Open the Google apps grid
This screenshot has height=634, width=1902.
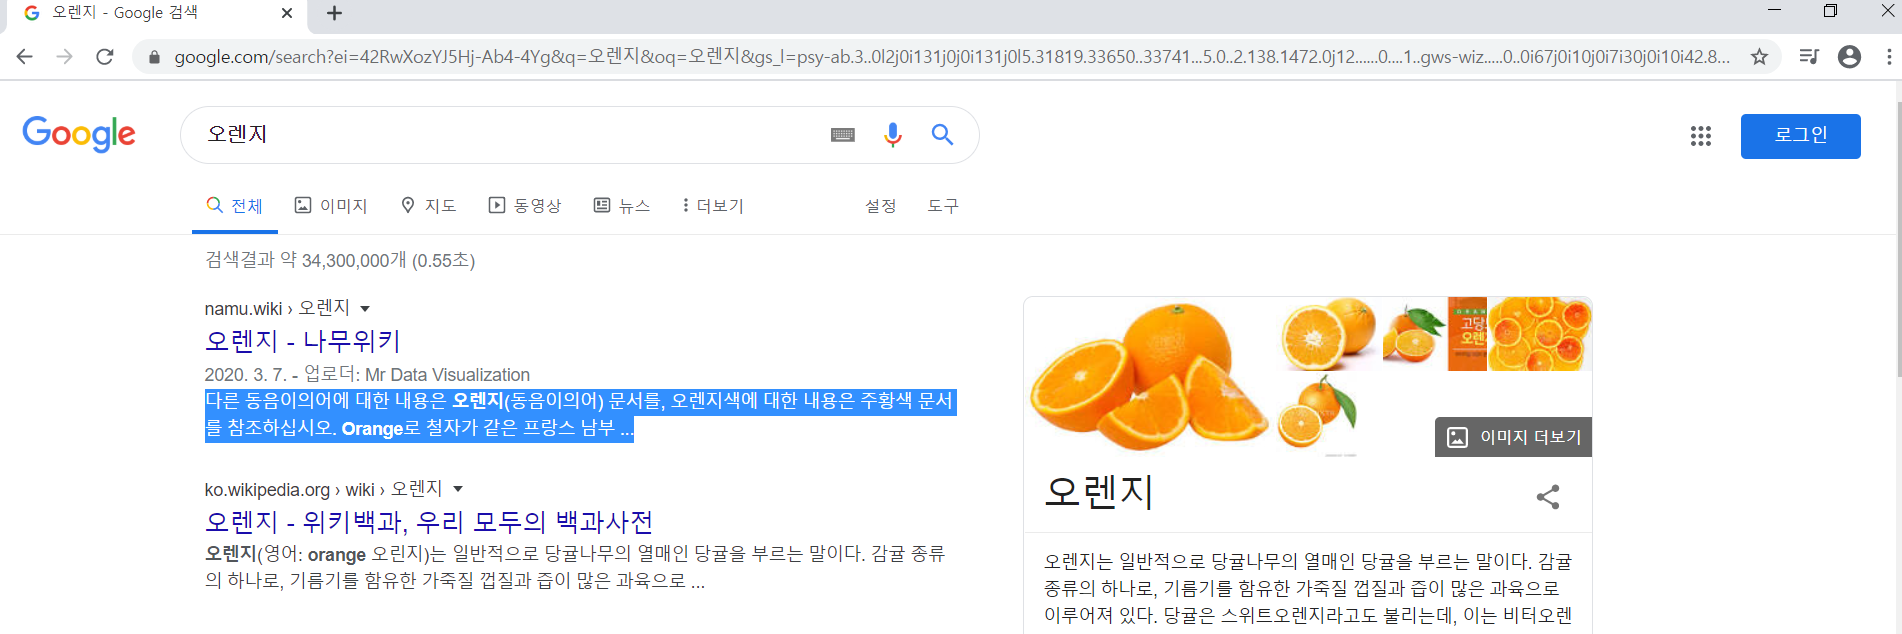click(1701, 136)
